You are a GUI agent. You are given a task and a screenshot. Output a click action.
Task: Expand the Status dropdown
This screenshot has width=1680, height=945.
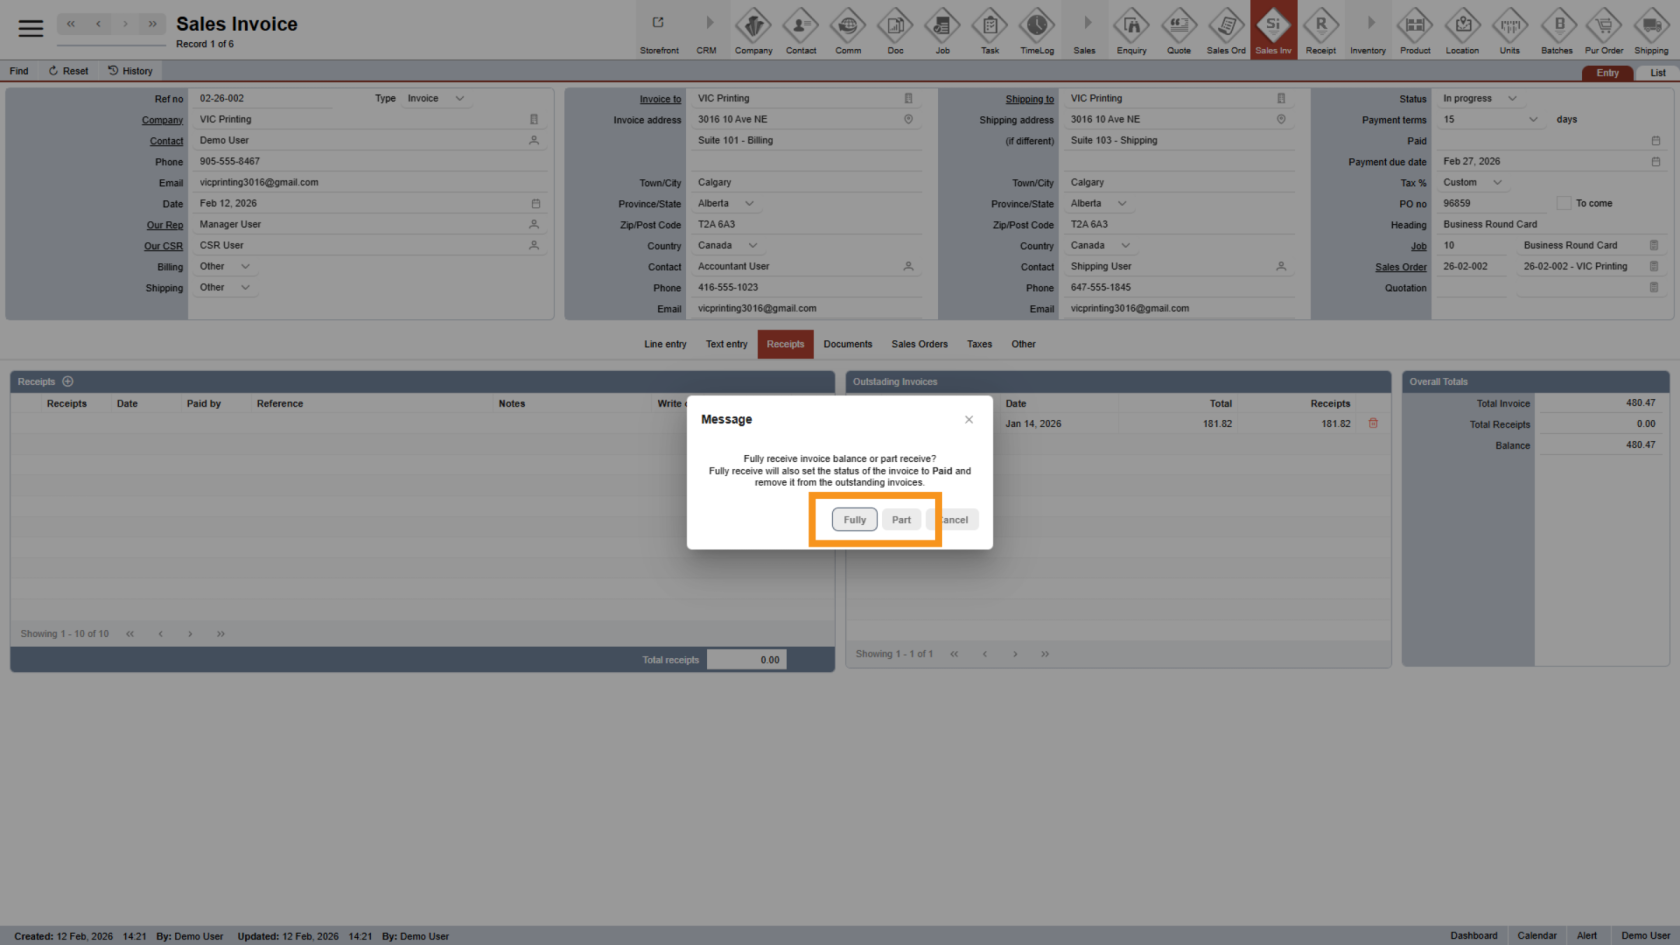(x=1512, y=98)
